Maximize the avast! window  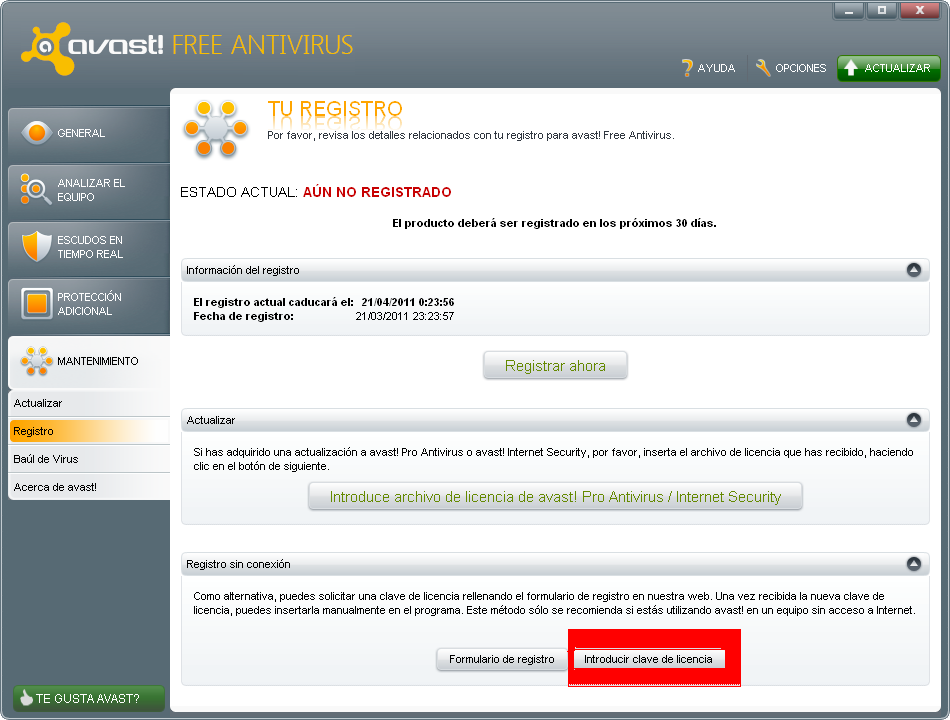pyautogui.click(x=882, y=11)
